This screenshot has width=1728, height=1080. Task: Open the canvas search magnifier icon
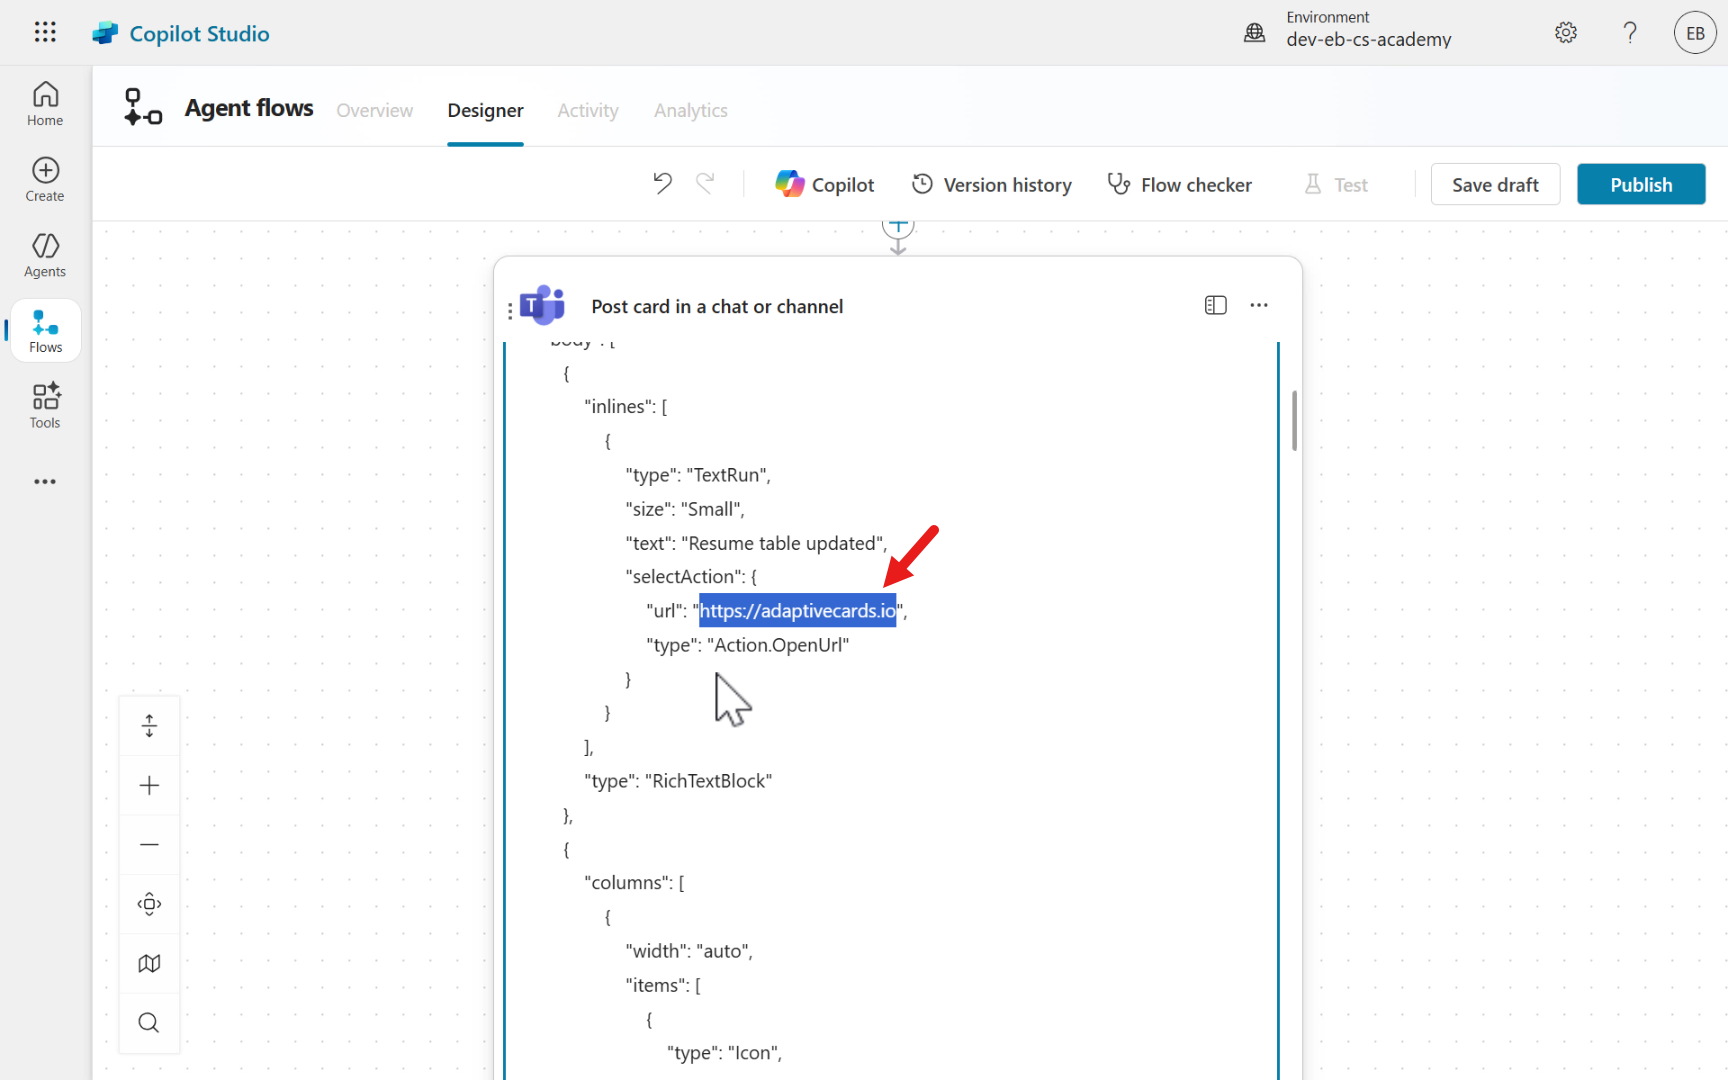click(149, 1022)
